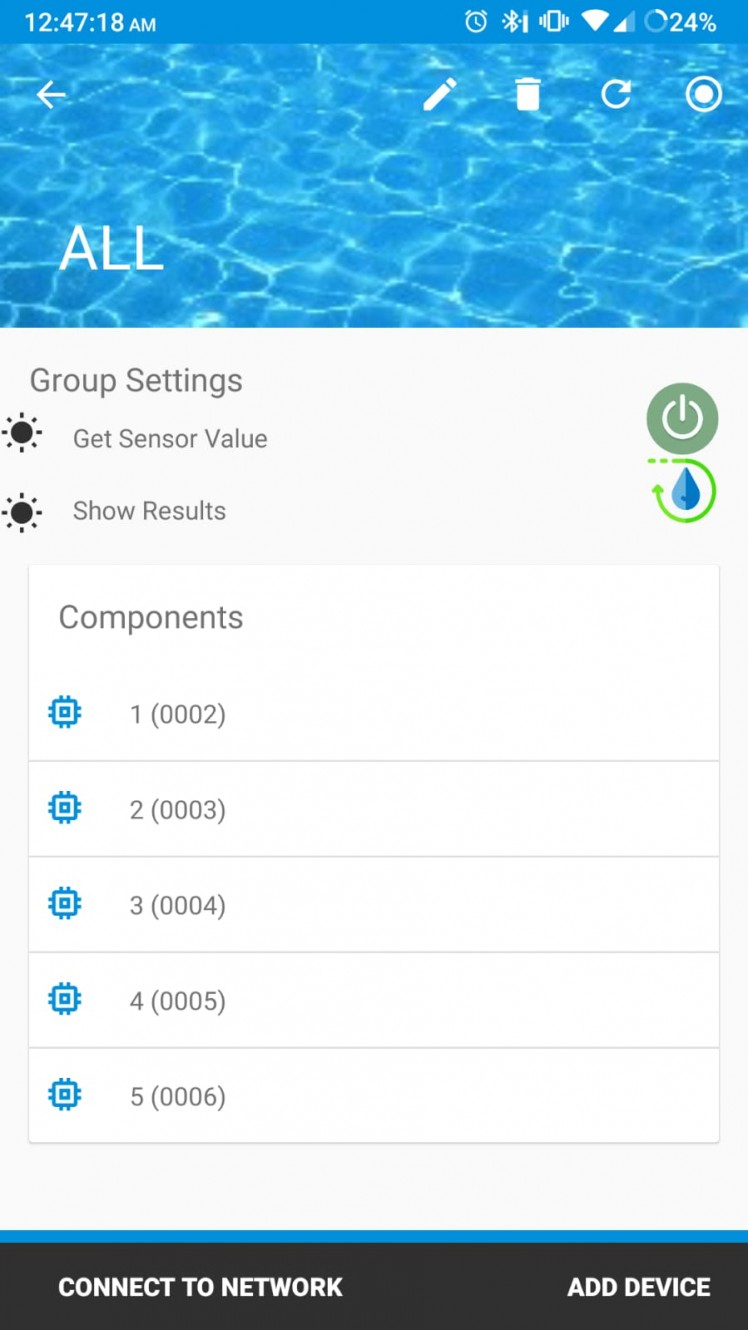Open component 1 (0002)
Image resolution: width=748 pixels, height=1330 pixels.
[178, 714]
